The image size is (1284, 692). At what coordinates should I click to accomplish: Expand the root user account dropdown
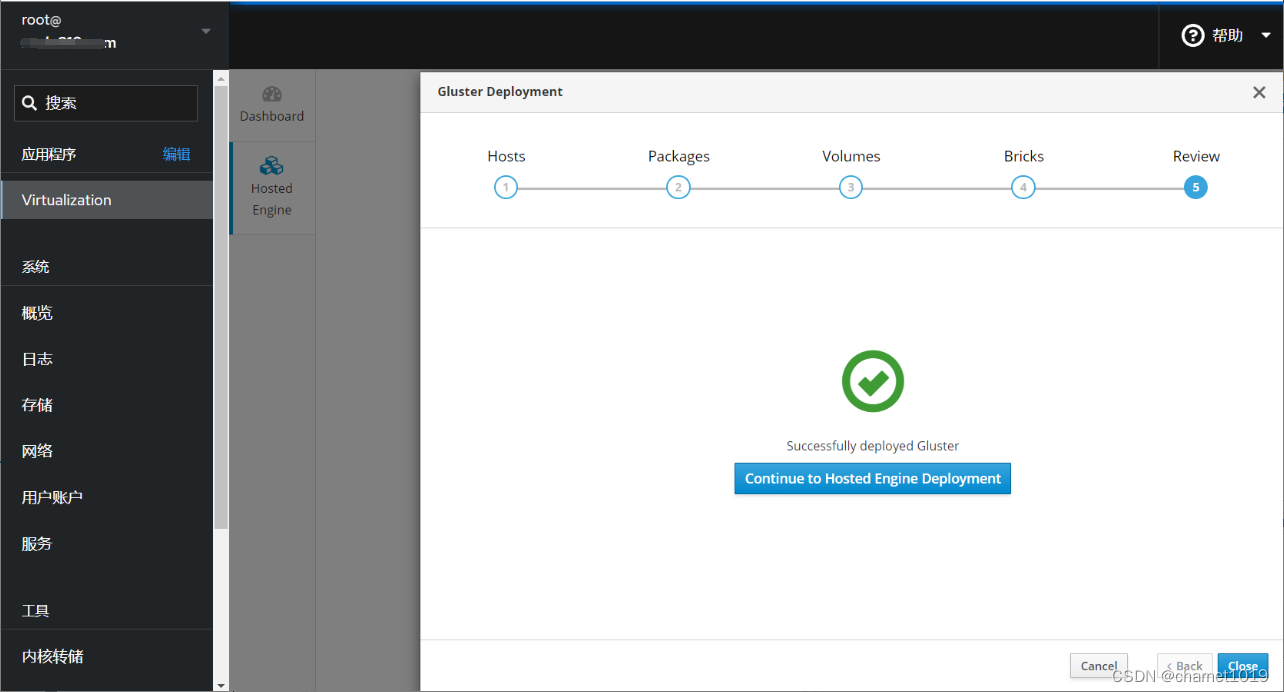pyautogui.click(x=206, y=31)
